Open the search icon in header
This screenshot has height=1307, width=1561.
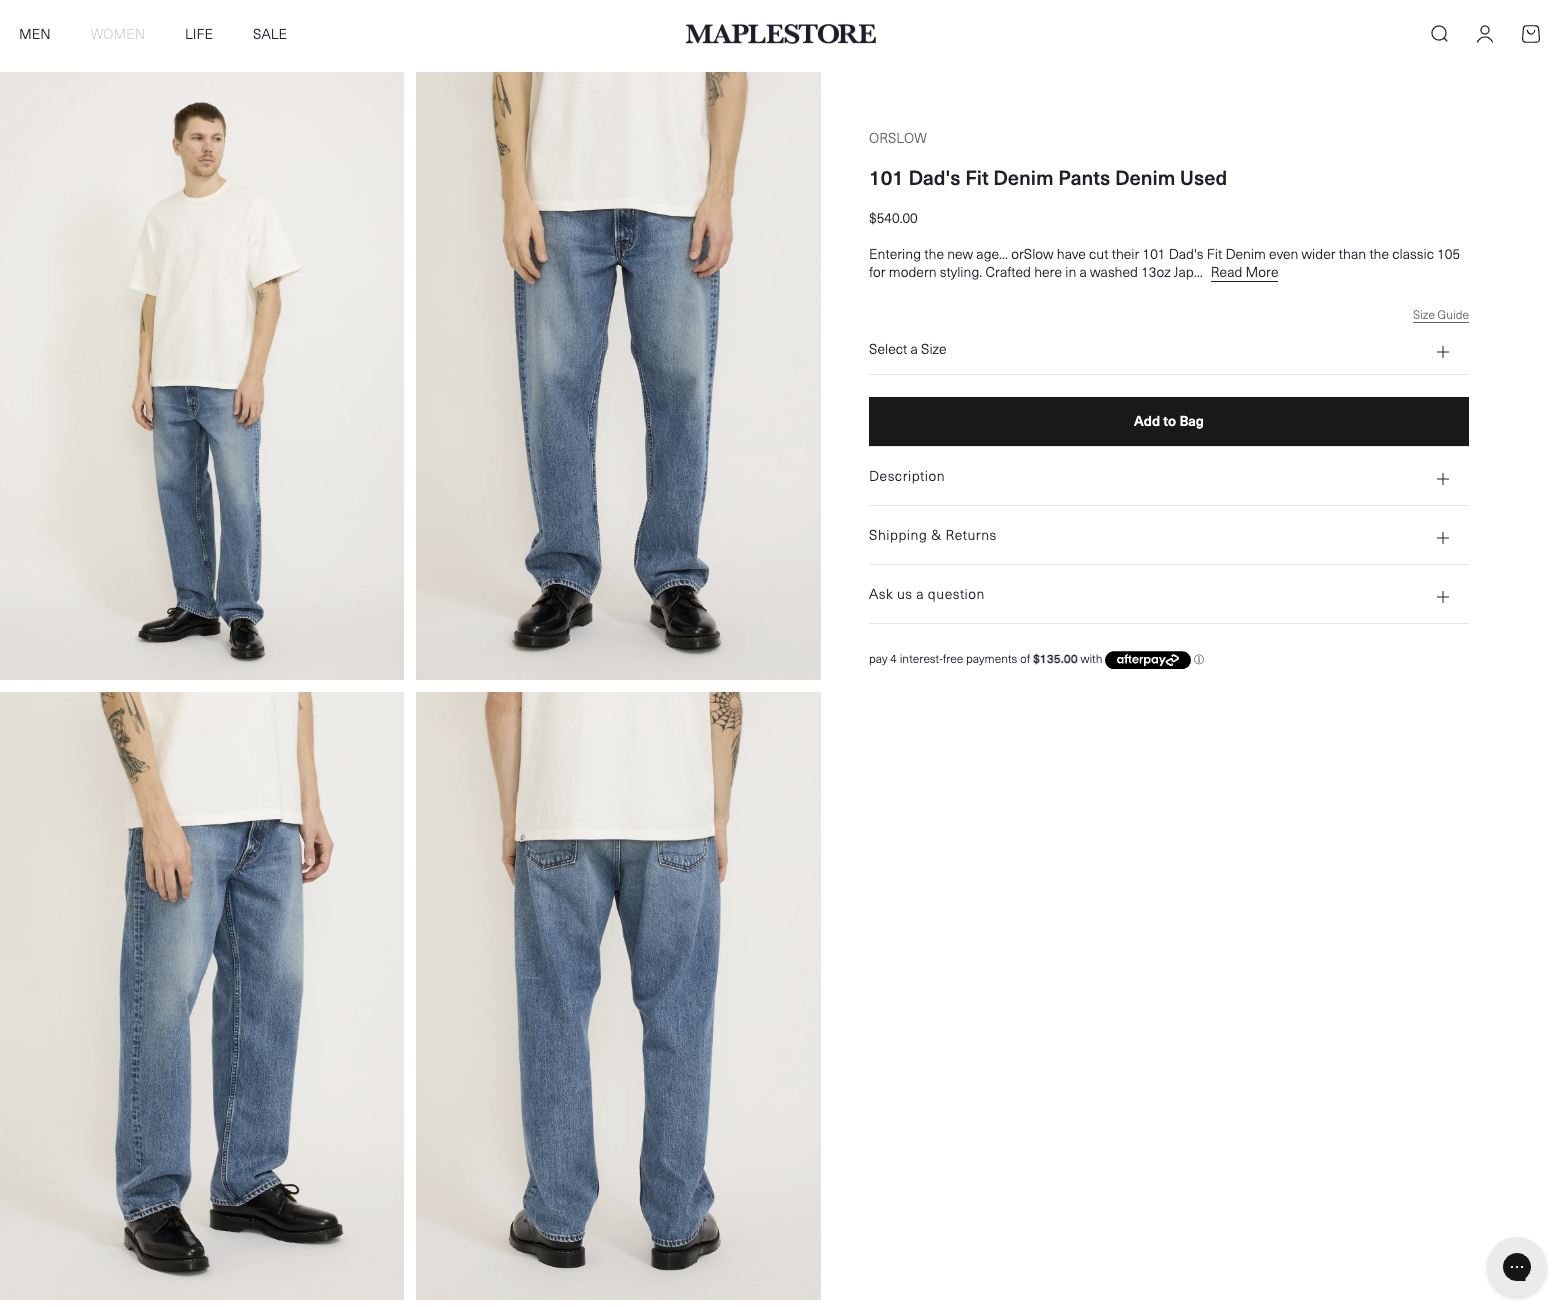pos(1439,34)
